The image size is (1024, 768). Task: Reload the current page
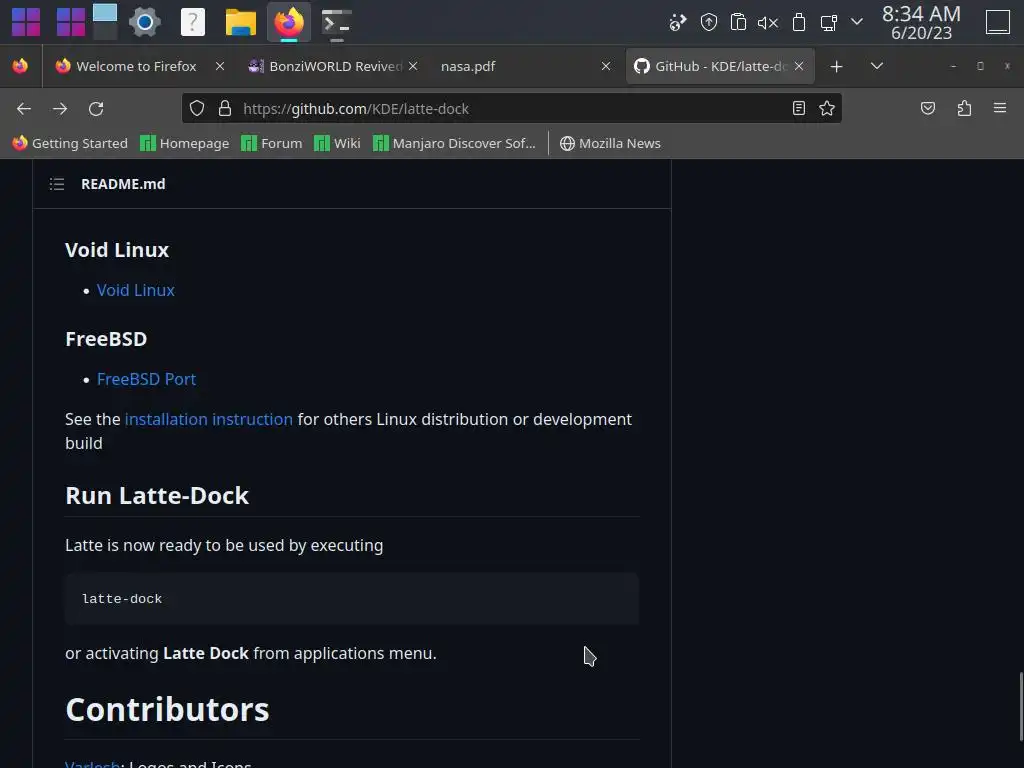[96, 108]
